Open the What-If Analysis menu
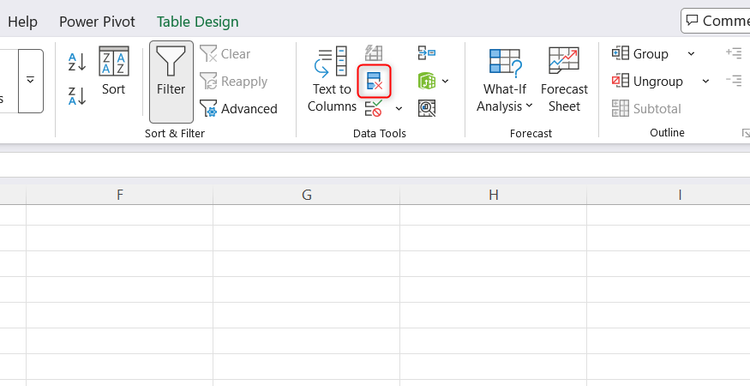 (505, 79)
